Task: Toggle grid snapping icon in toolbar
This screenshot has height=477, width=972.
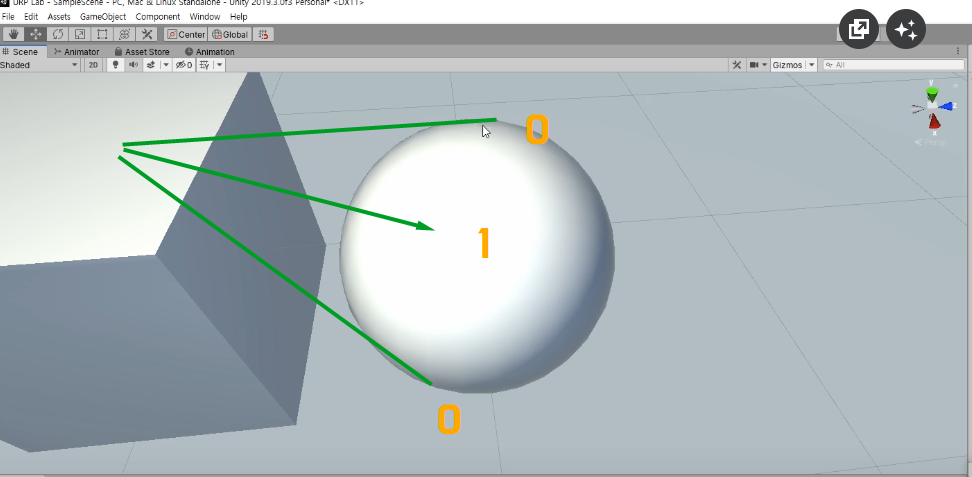Action: [263, 34]
